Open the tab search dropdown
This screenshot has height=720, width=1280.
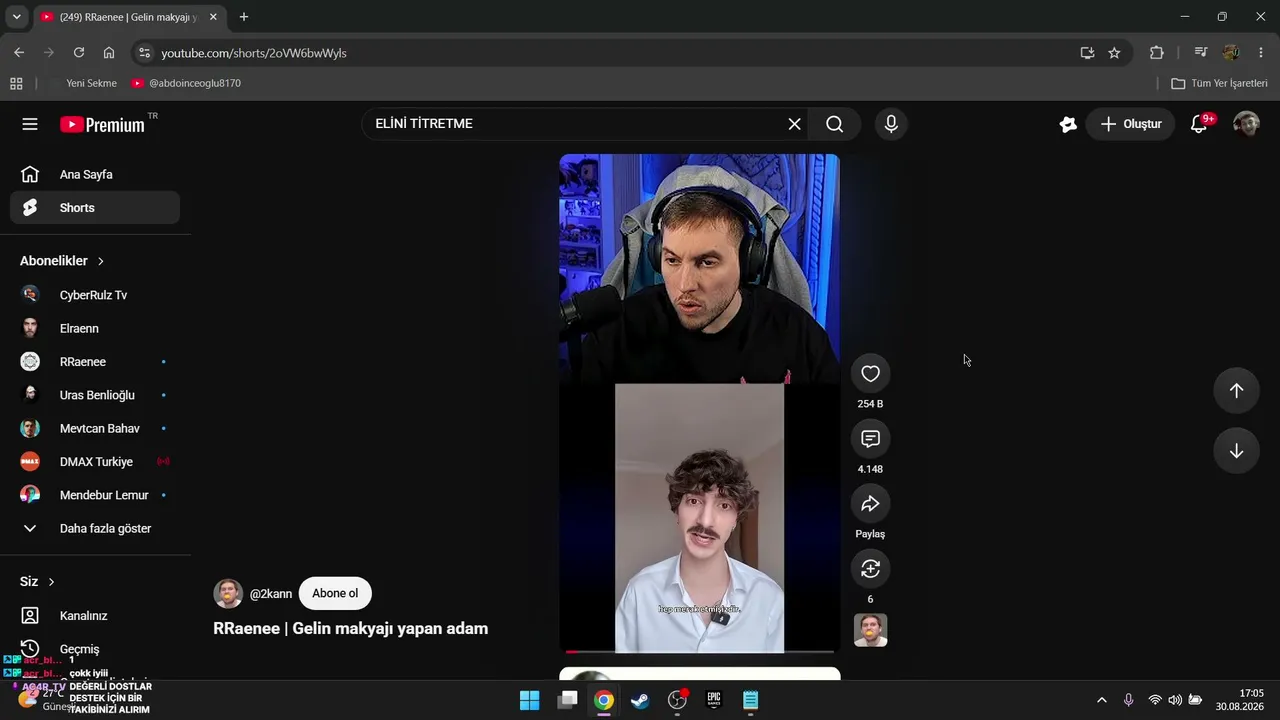(16, 17)
